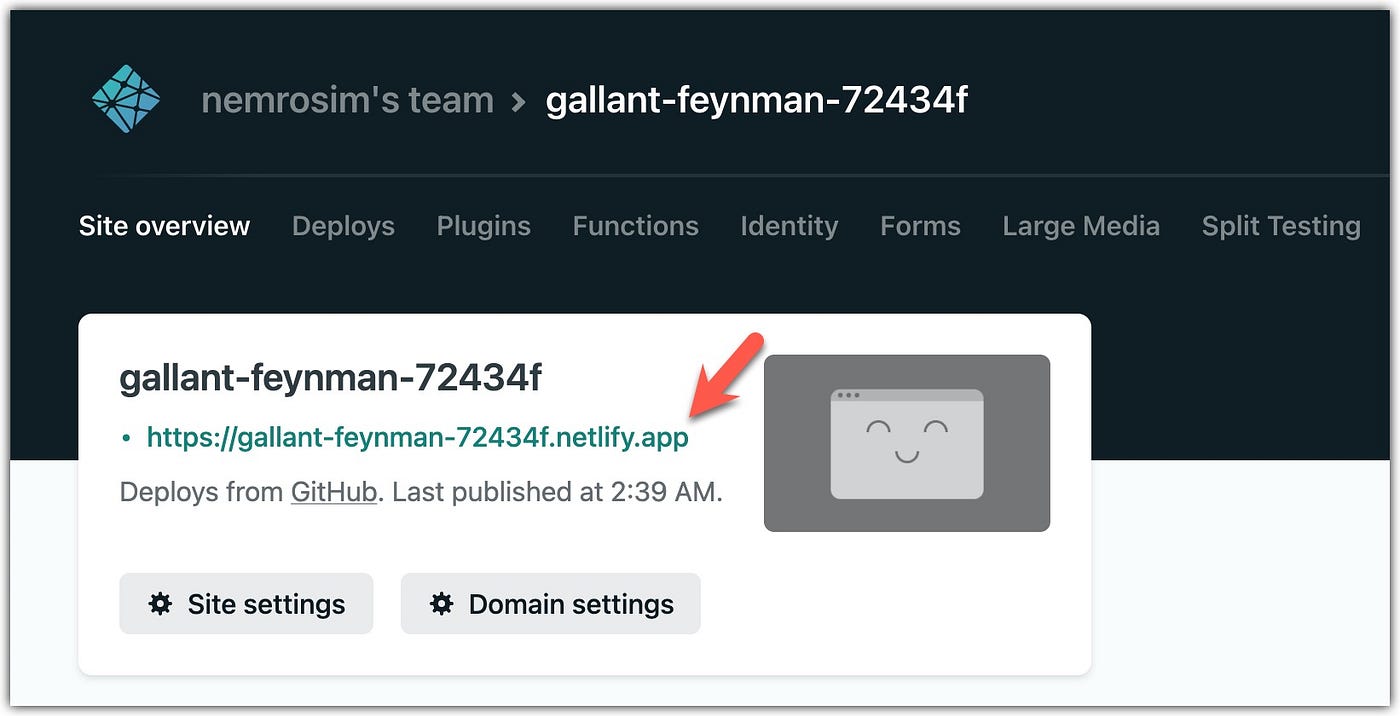
Task: Click the gallant-feynman-72434f site heading
Action: (x=330, y=378)
